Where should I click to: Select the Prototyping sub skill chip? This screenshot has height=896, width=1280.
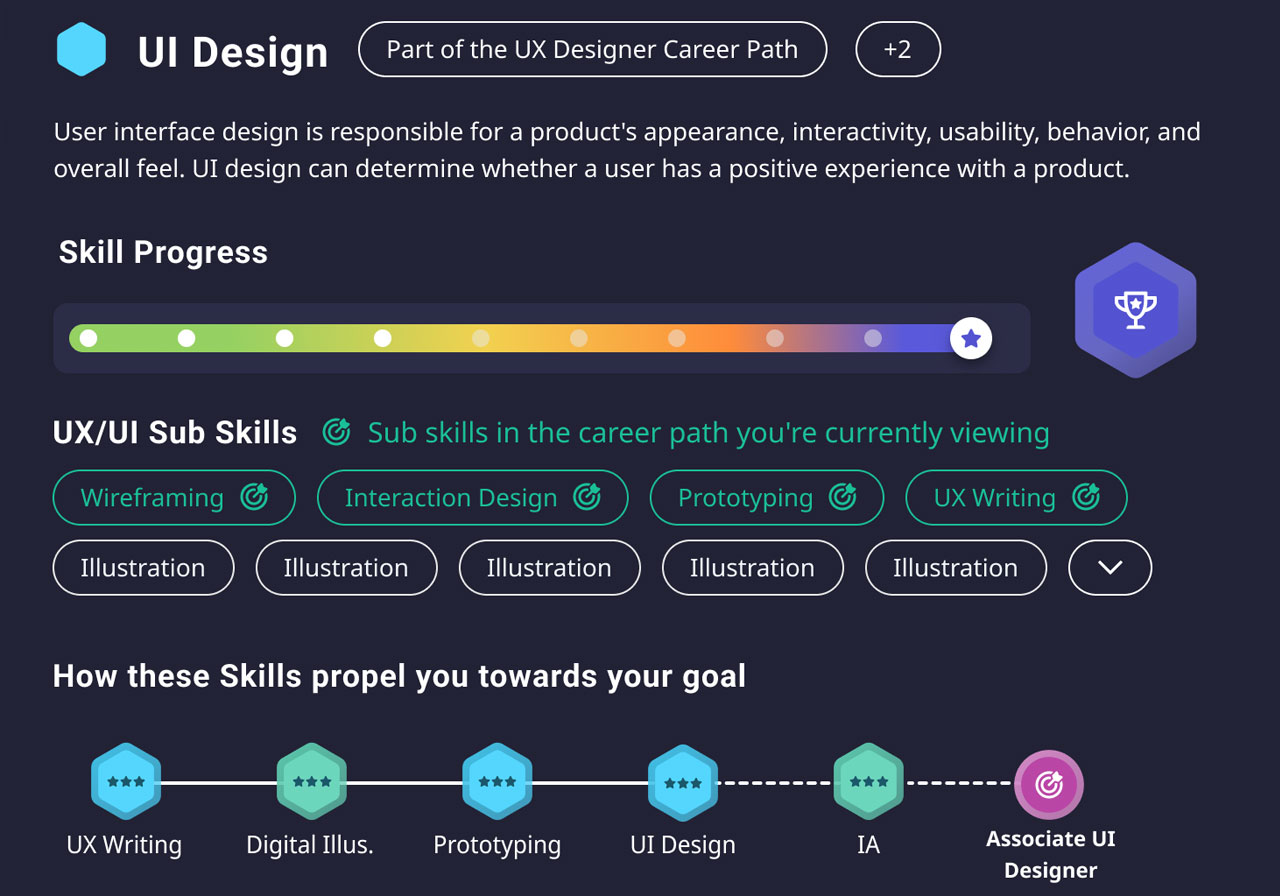[x=767, y=497]
